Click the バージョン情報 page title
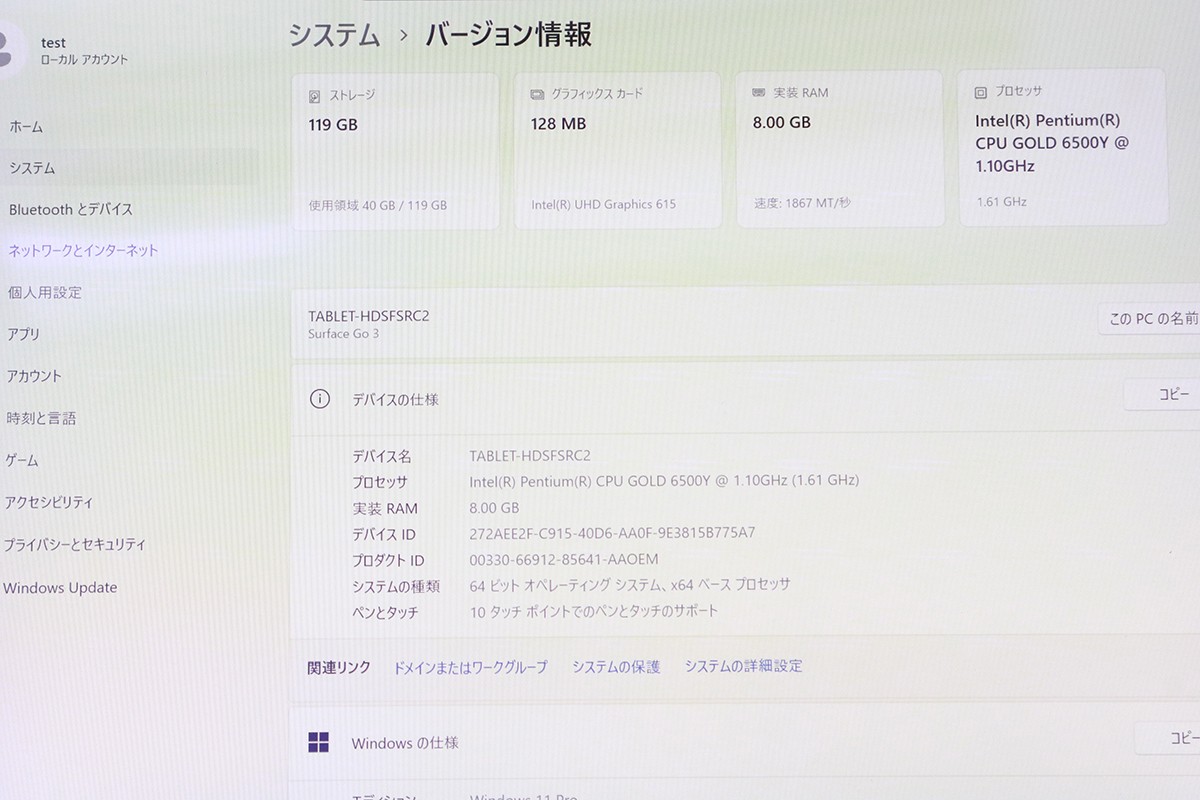Viewport: 1200px width, 800px height. click(509, 35)
